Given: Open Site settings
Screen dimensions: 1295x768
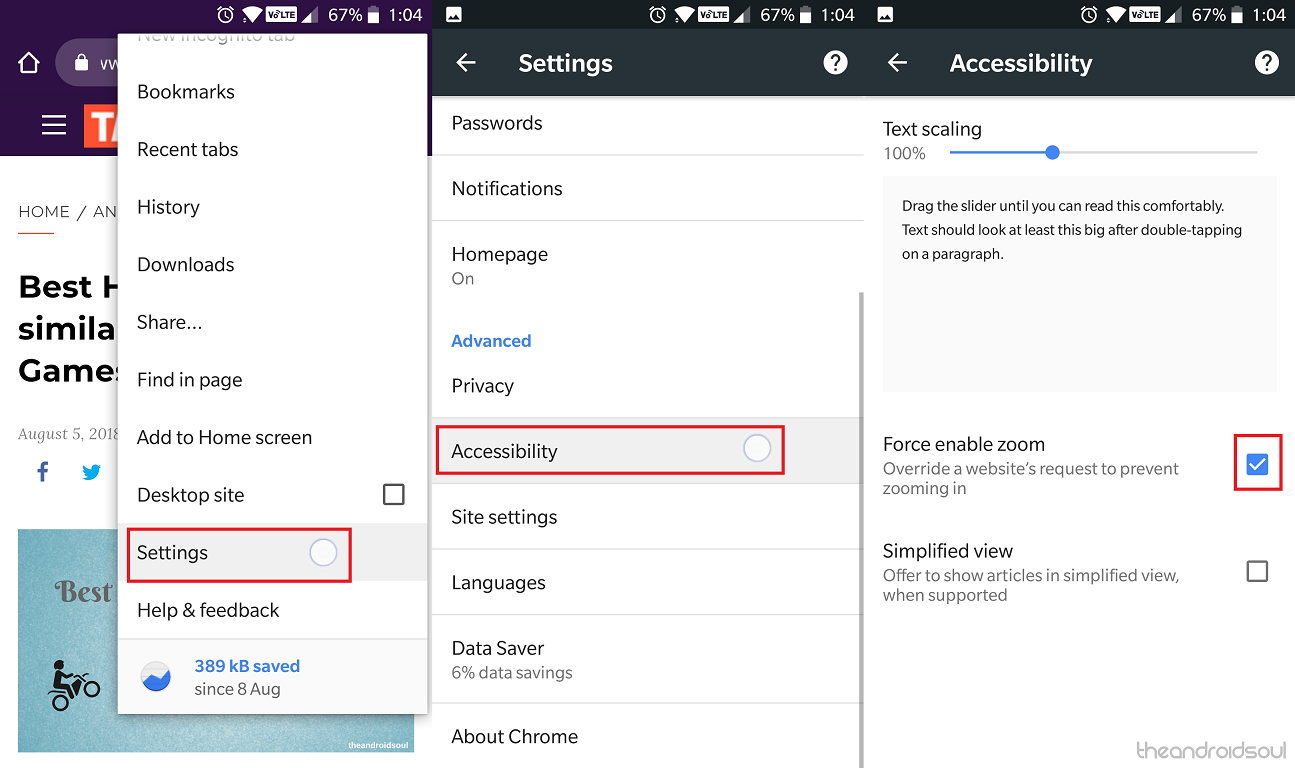Looking at the screenshot, I should tap(504, 517).
